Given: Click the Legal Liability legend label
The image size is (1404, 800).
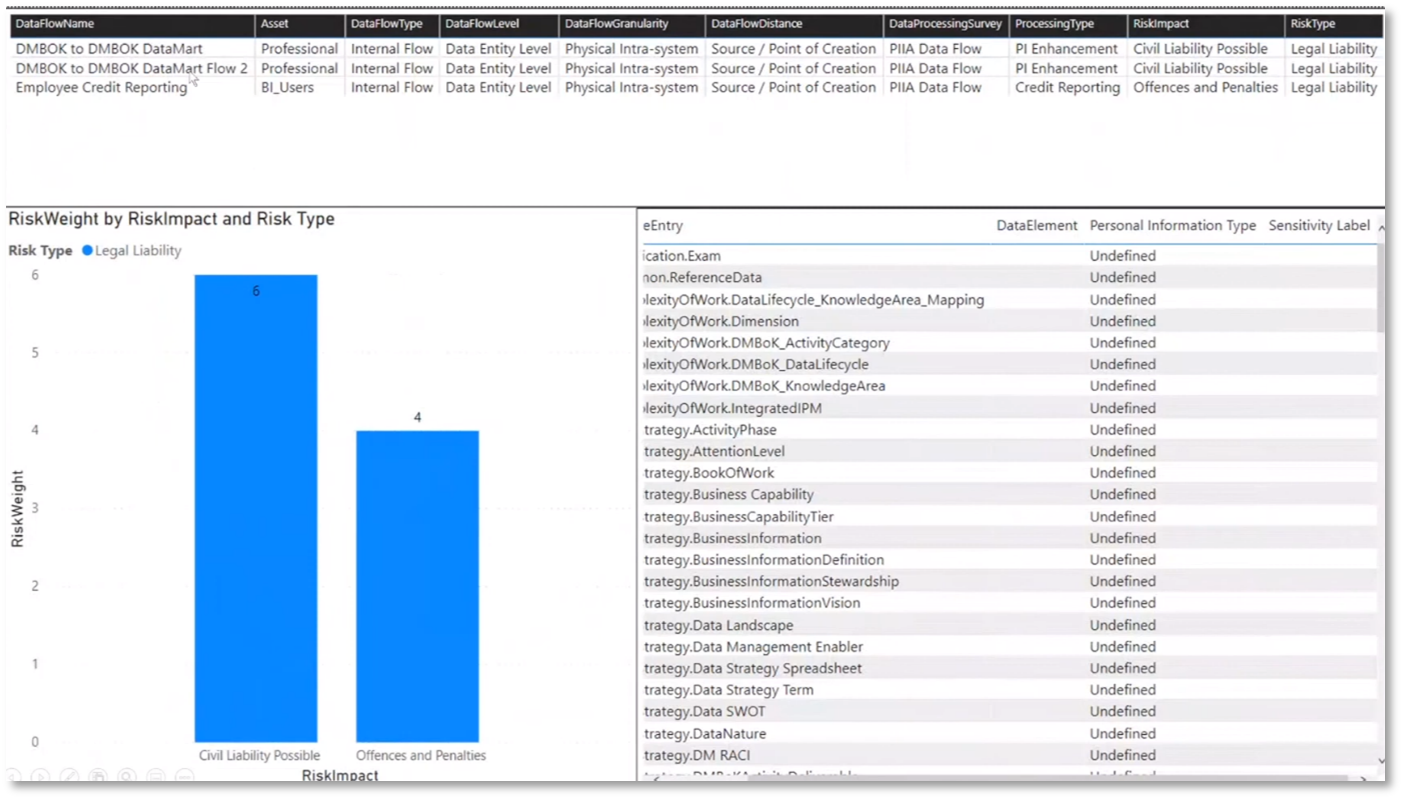Looking at the screenshot, I should click(x=138, y=251).
